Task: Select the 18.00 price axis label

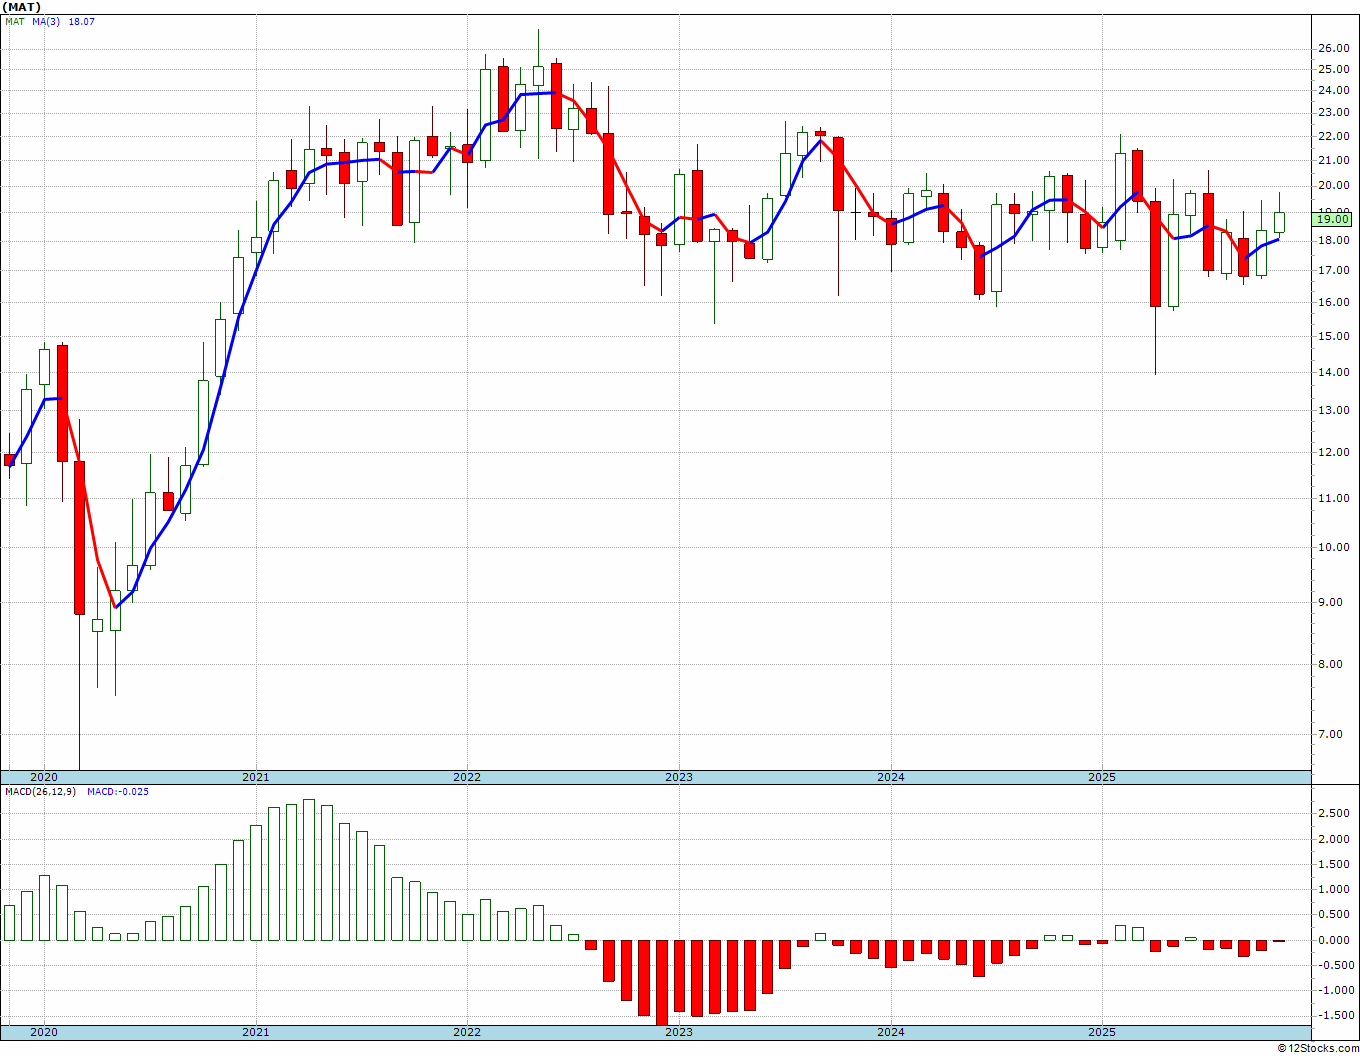Action: tap(1333, 240)
